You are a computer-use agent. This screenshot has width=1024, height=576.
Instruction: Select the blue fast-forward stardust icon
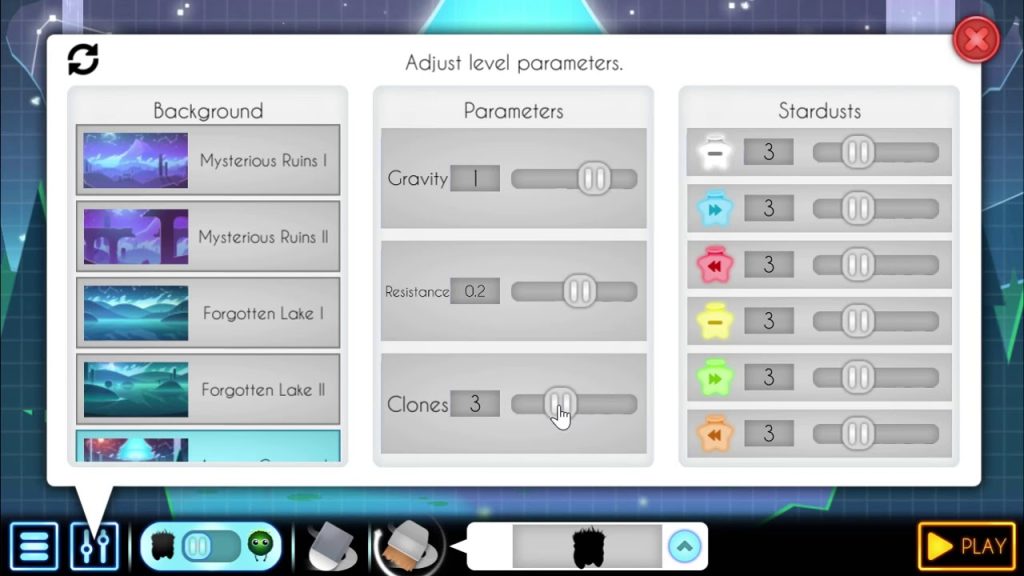(x=715, y=209)
